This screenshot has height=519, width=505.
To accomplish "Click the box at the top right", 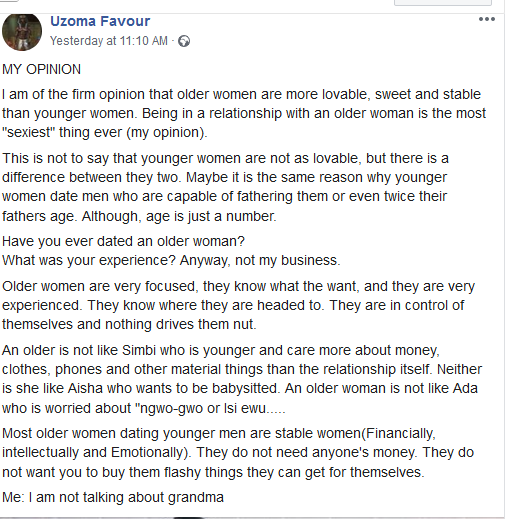I will pyautogui.click(x=443, y=3).
